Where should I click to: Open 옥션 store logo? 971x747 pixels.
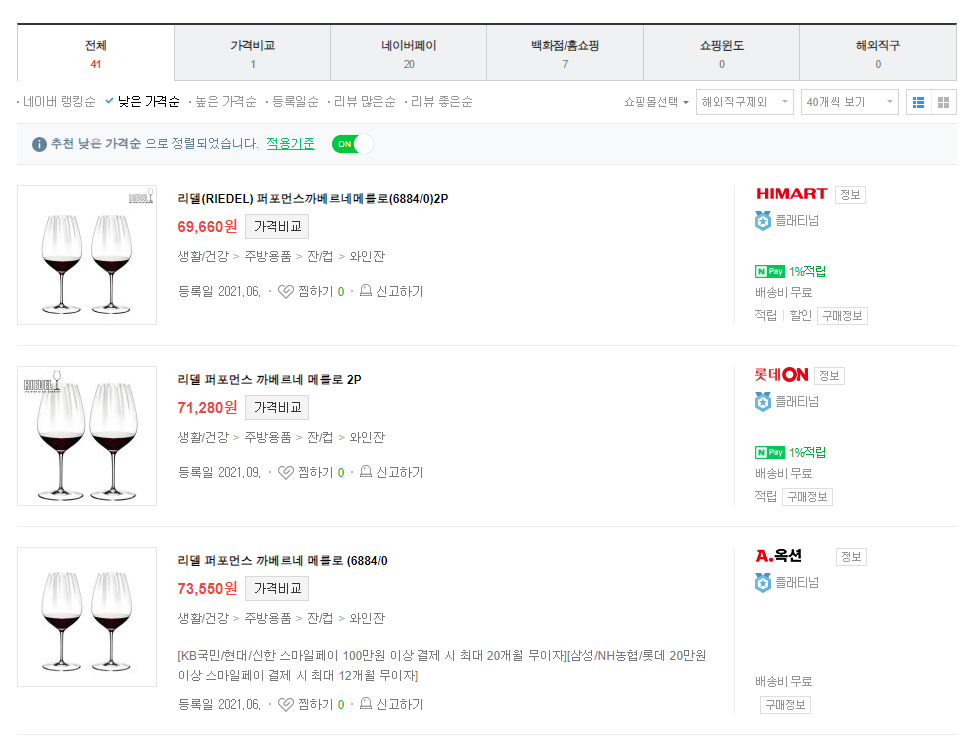pos(778,556)
